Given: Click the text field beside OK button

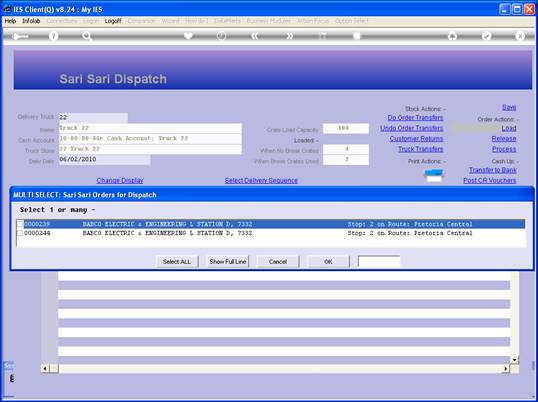Looking at the screenshot, I should (379, 262).
